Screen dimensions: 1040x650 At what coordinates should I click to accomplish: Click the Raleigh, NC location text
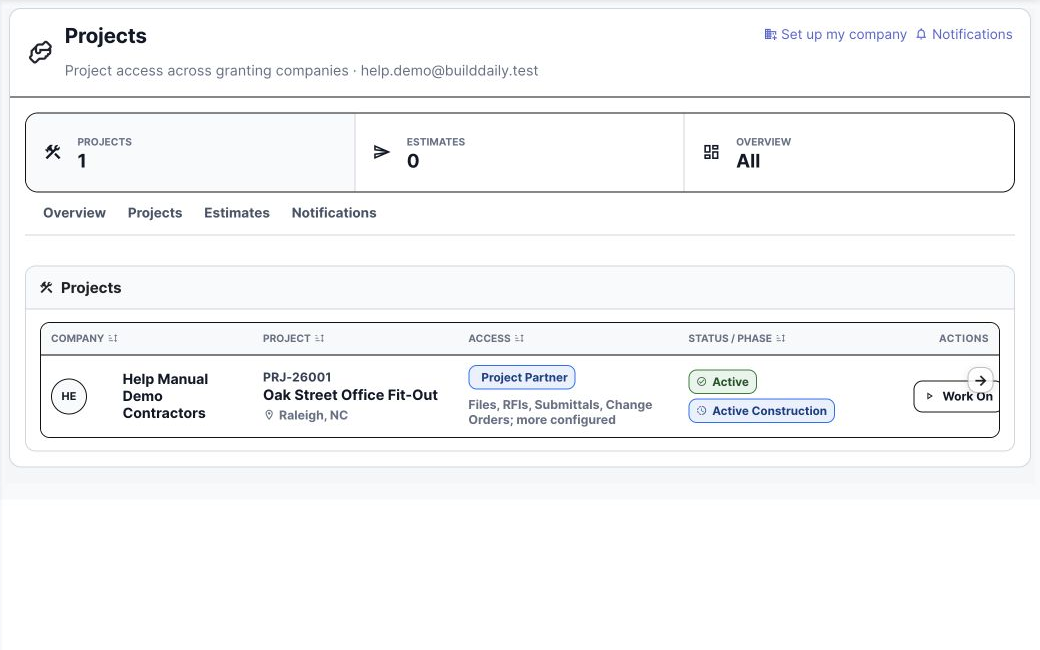313,415
